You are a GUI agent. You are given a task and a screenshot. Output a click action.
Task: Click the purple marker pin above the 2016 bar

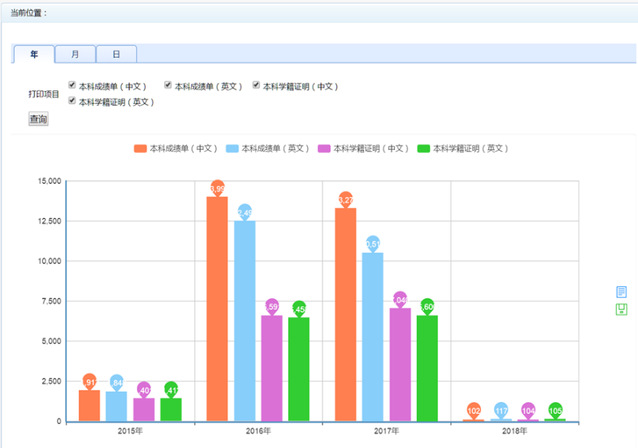[272, 305]
